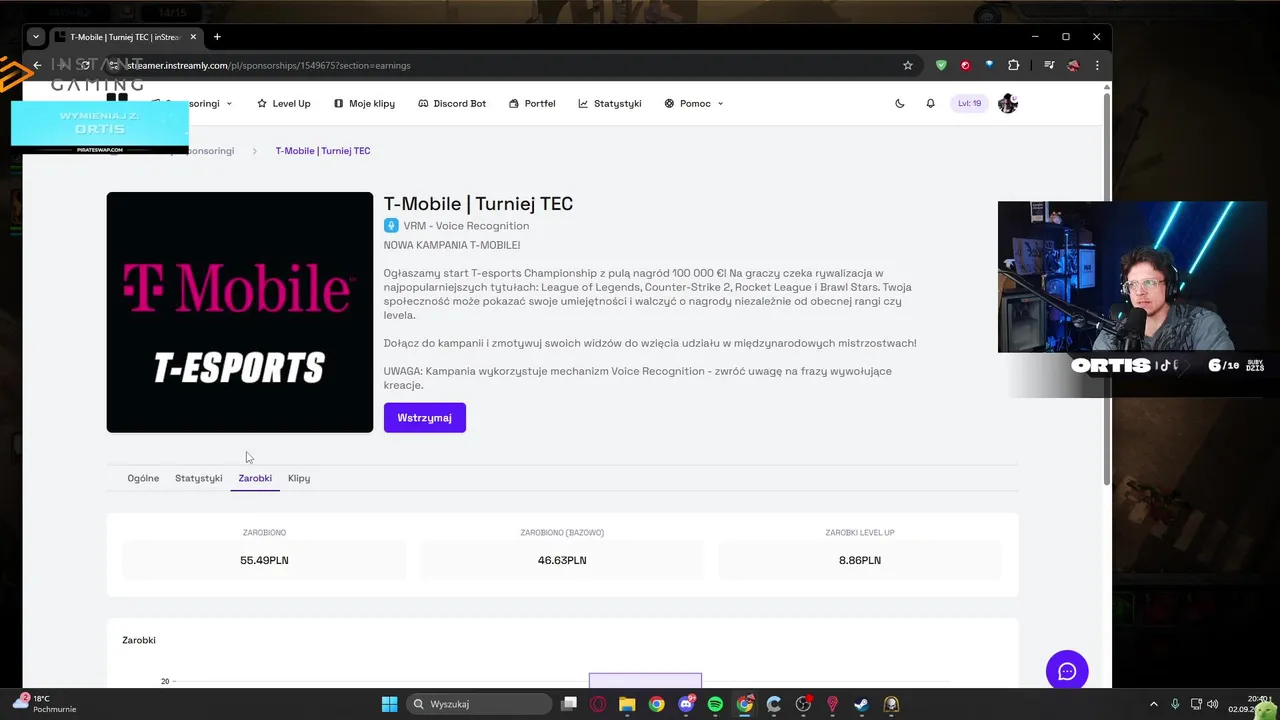Open the green shield browser extension
The width and height of the screenshot is (1280, 720).
pos(941,65)
